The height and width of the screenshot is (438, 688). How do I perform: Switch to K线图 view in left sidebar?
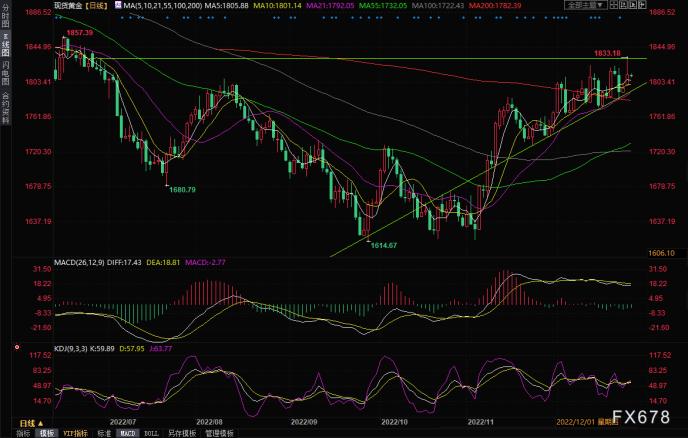pyautogui.click(x=5, y=45)
